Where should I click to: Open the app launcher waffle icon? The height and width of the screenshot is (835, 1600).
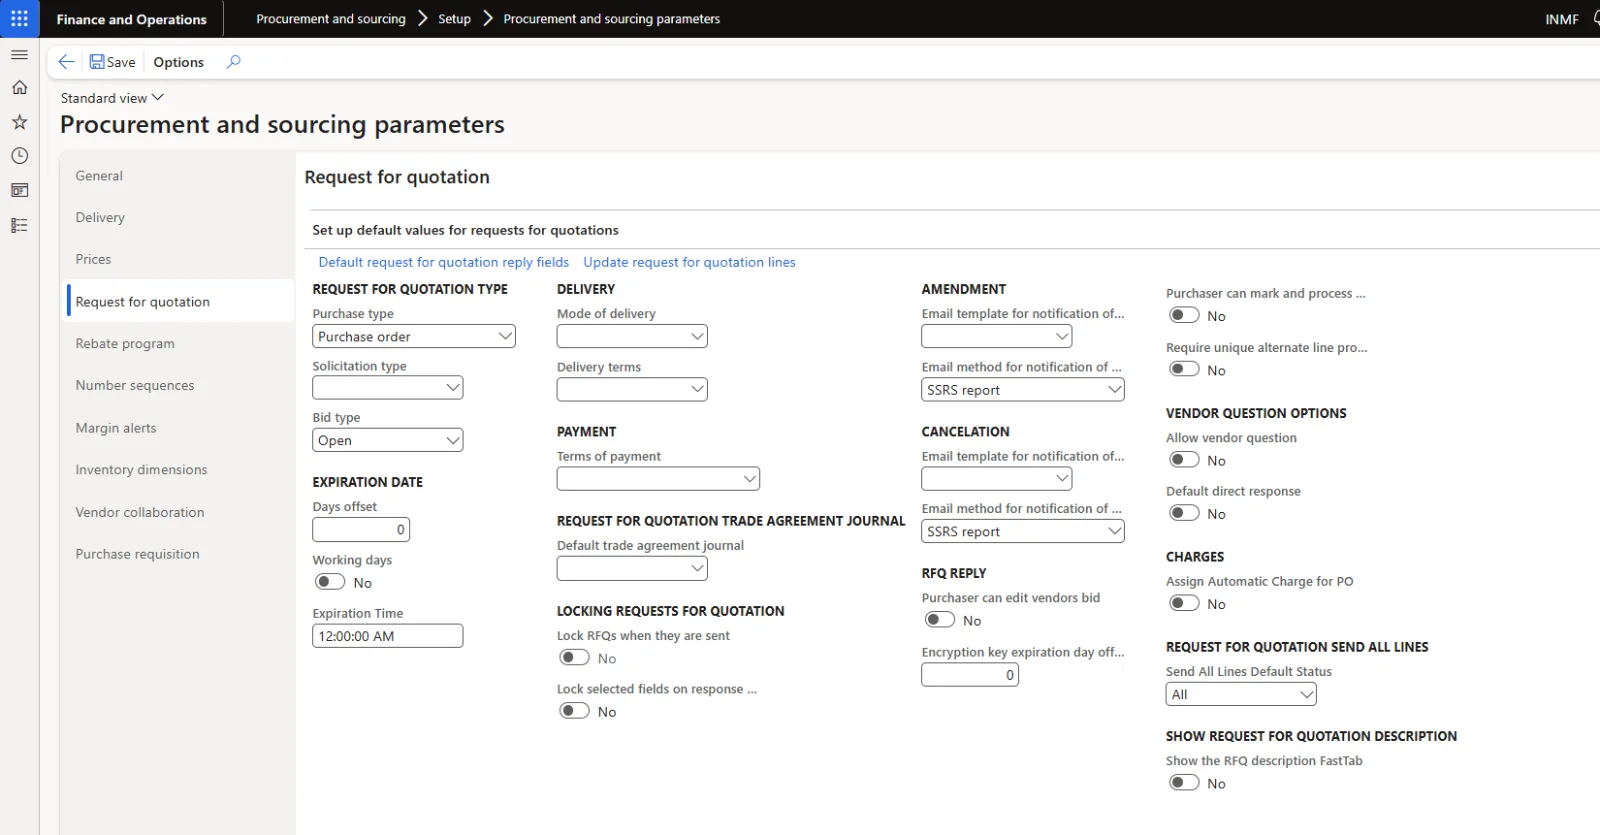[x=19, y=19]
